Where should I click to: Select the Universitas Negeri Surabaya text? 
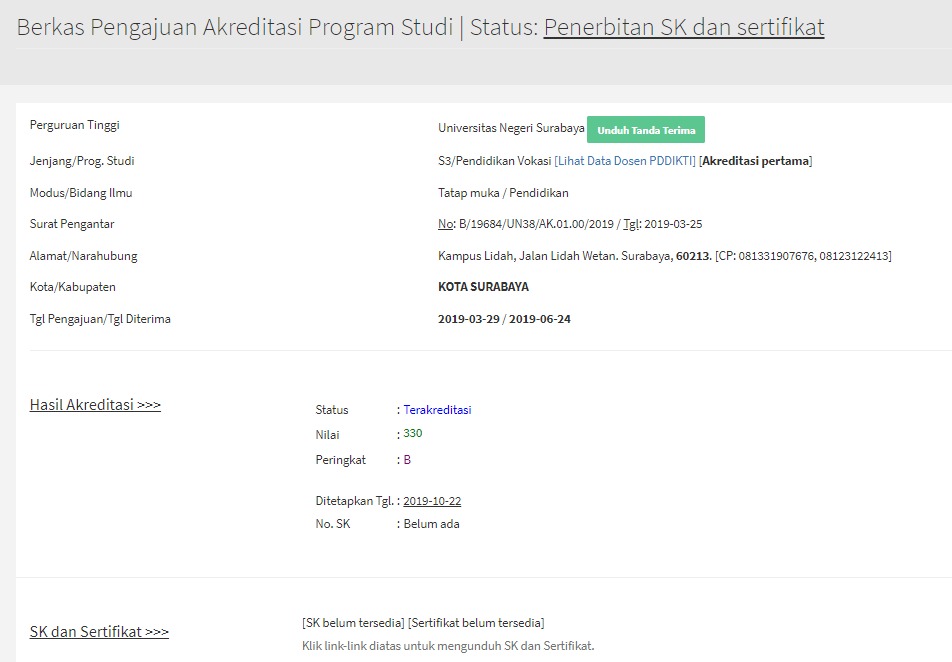[x=511, y=128]
